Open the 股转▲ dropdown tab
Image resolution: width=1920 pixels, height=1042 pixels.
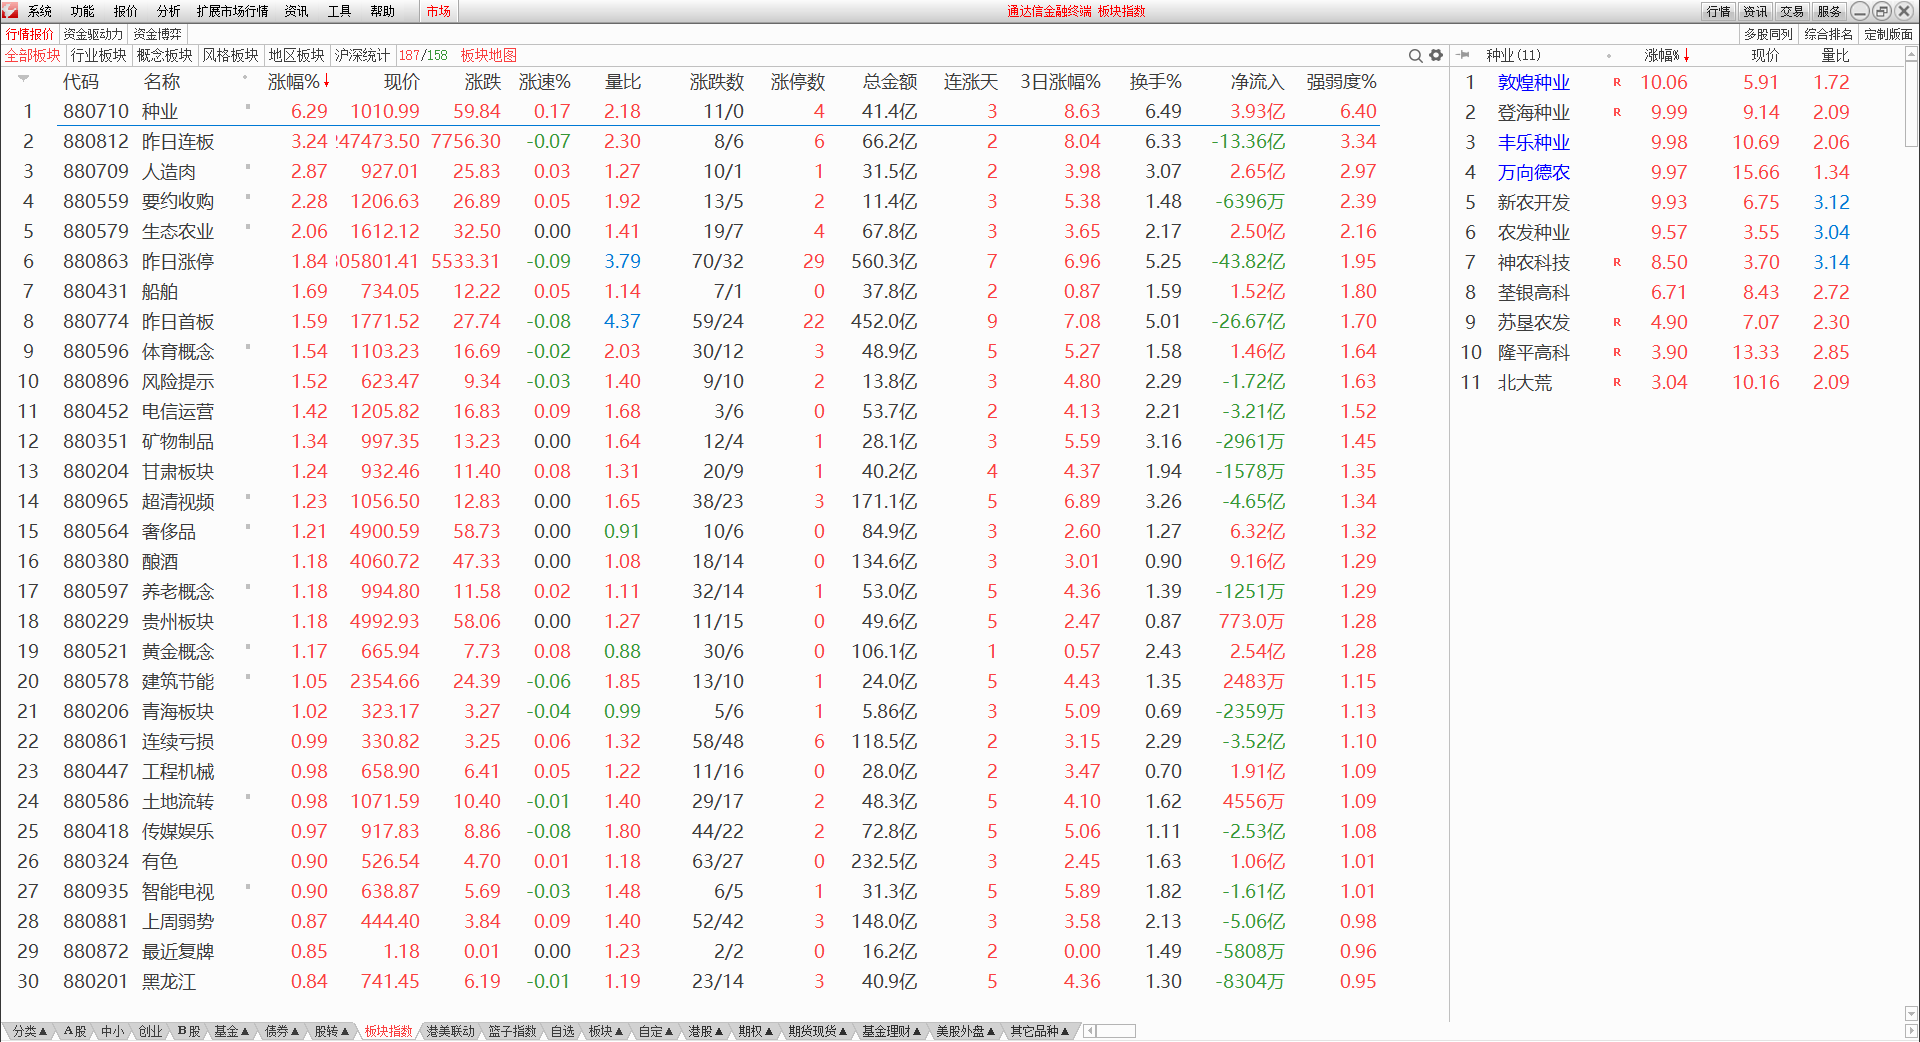tap(332, 1031)
